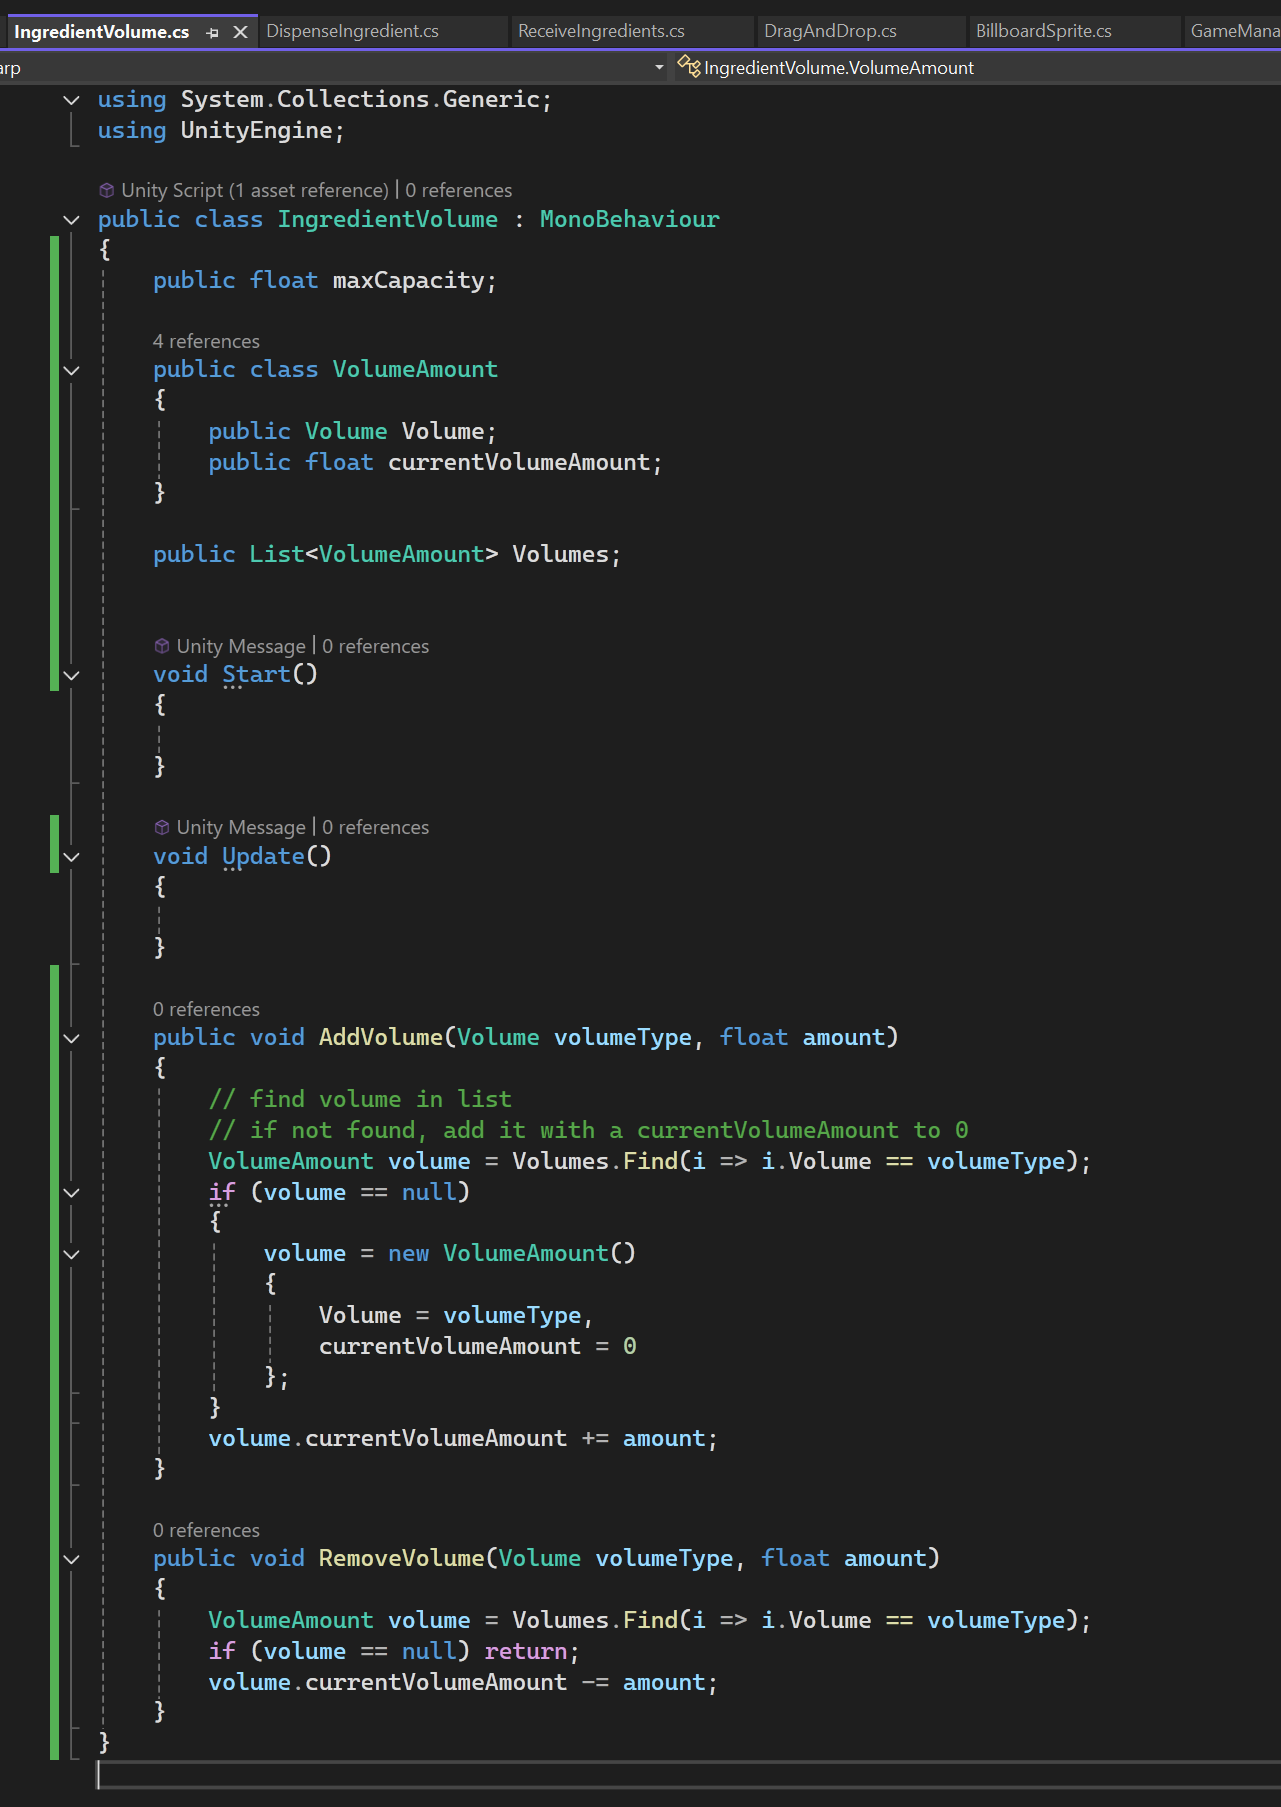Click the Unity Message icon above Start

point(162,646)
